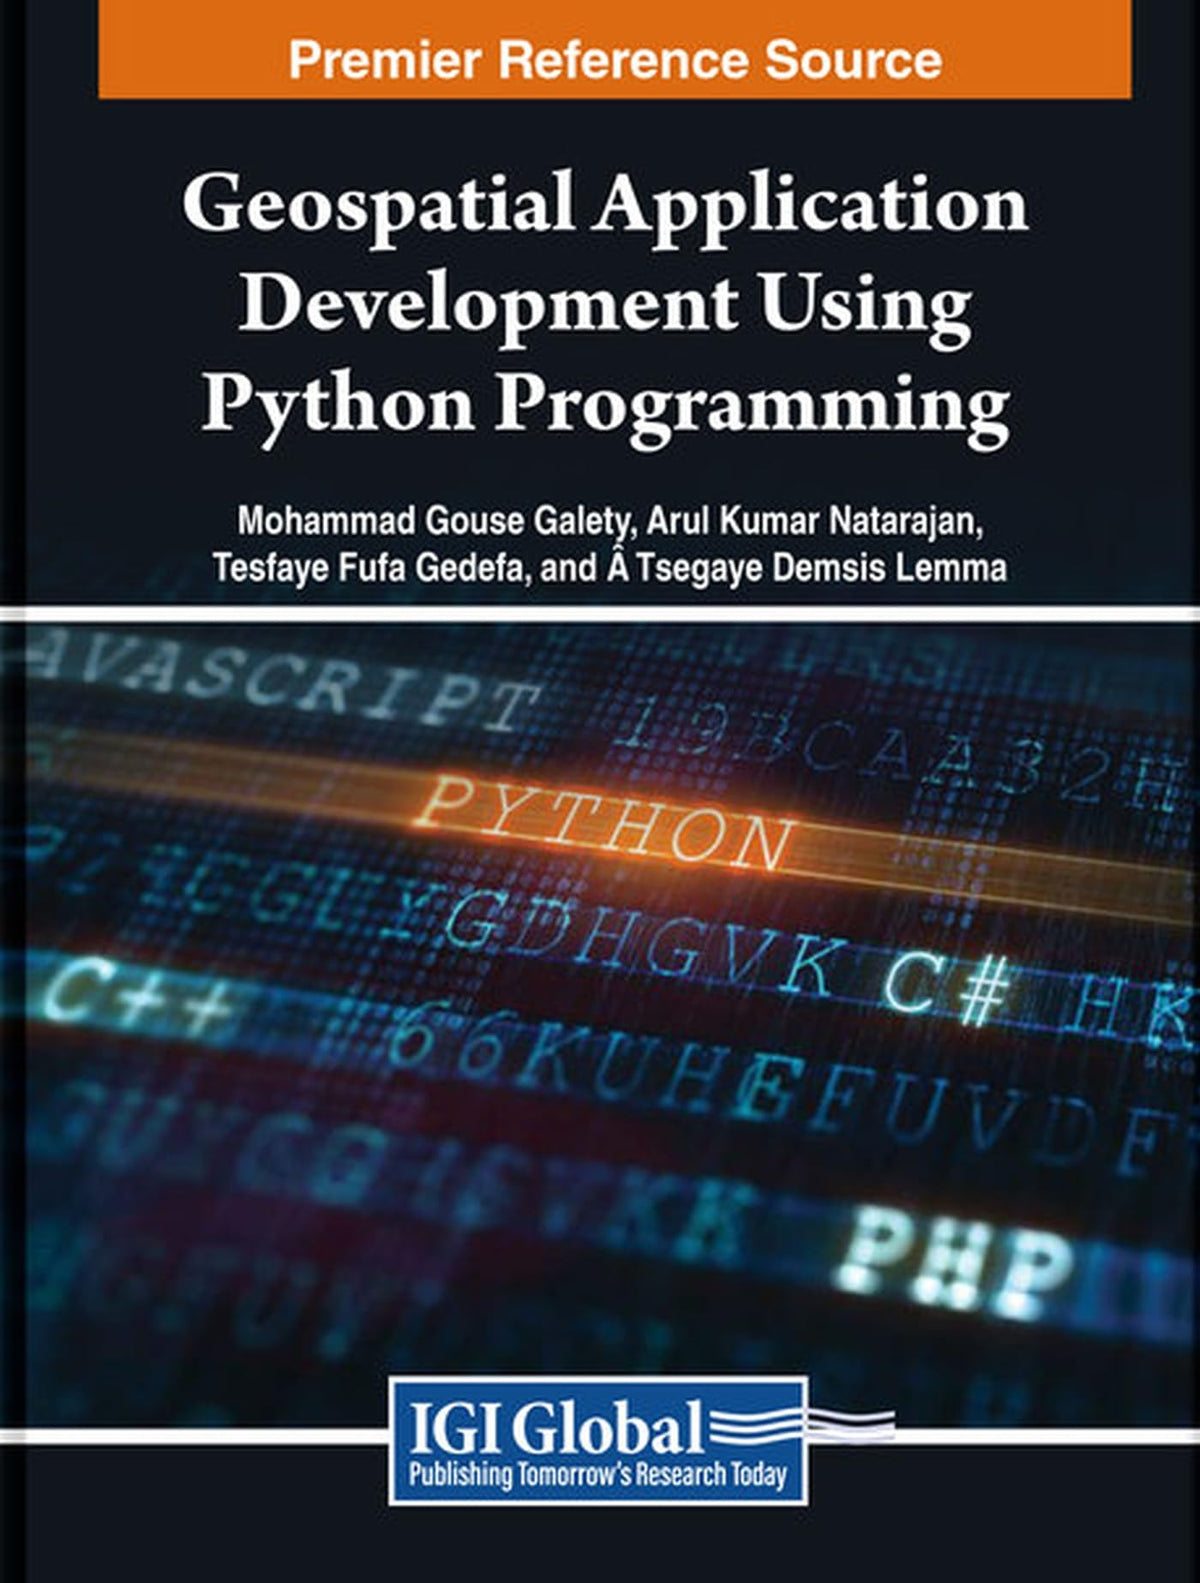Click author name 'Arul Kumar Natarajan'
This screenshot has height=1583, width=1200.
tap(815, 521)
